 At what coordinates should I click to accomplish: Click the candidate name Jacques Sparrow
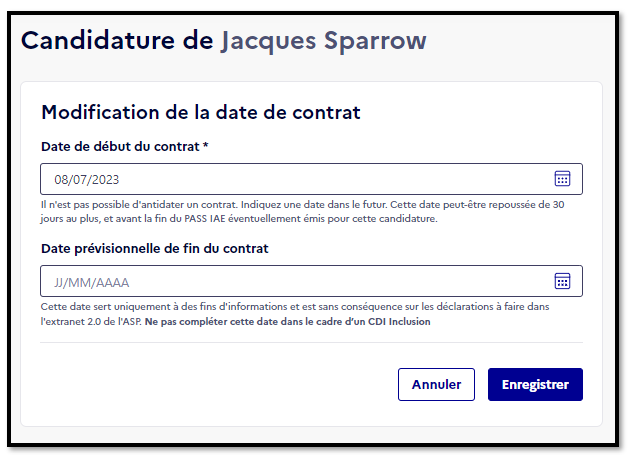(x=323, y=41)
